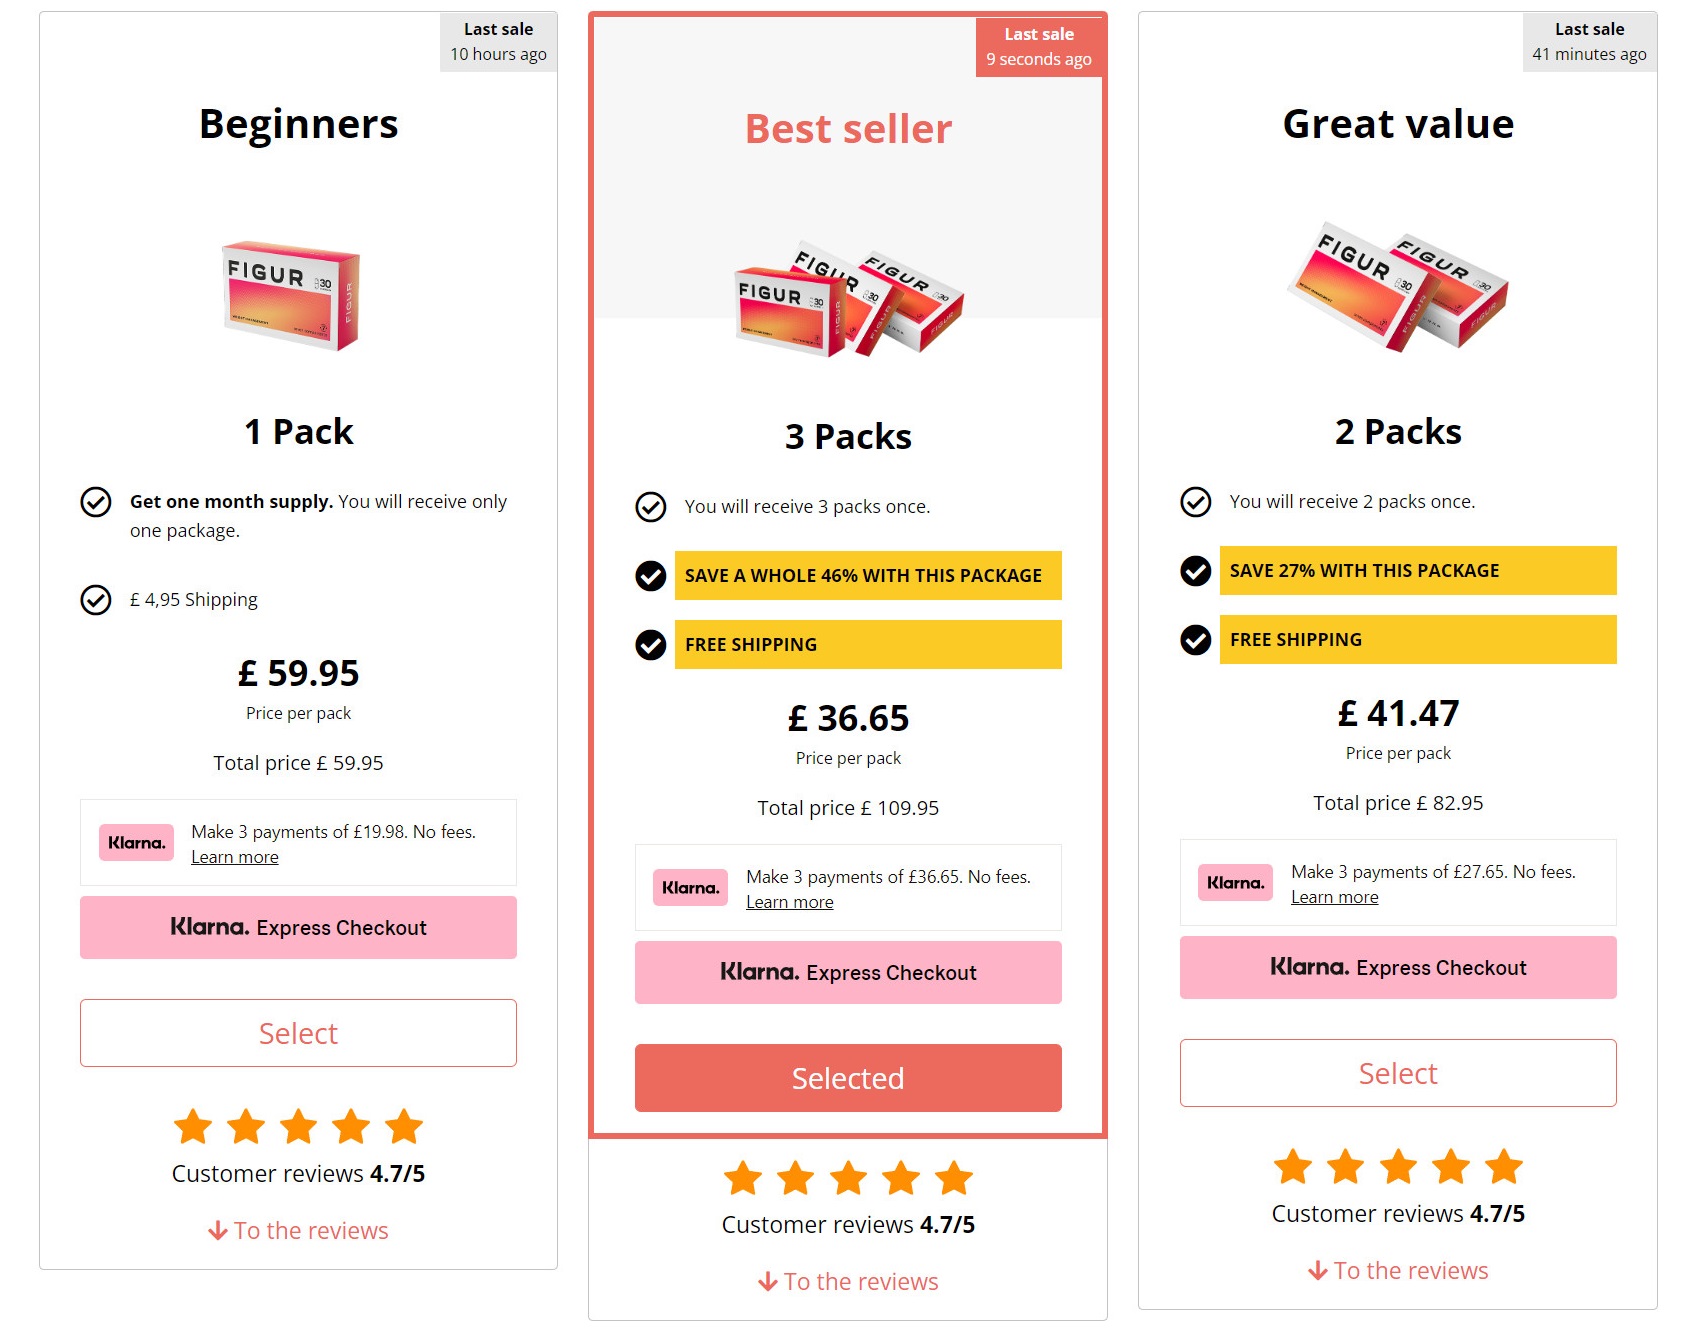Jump to reviews from the Beginners card
The width and height of the screenshot is (1682, 1335).
click(298, 1231)
